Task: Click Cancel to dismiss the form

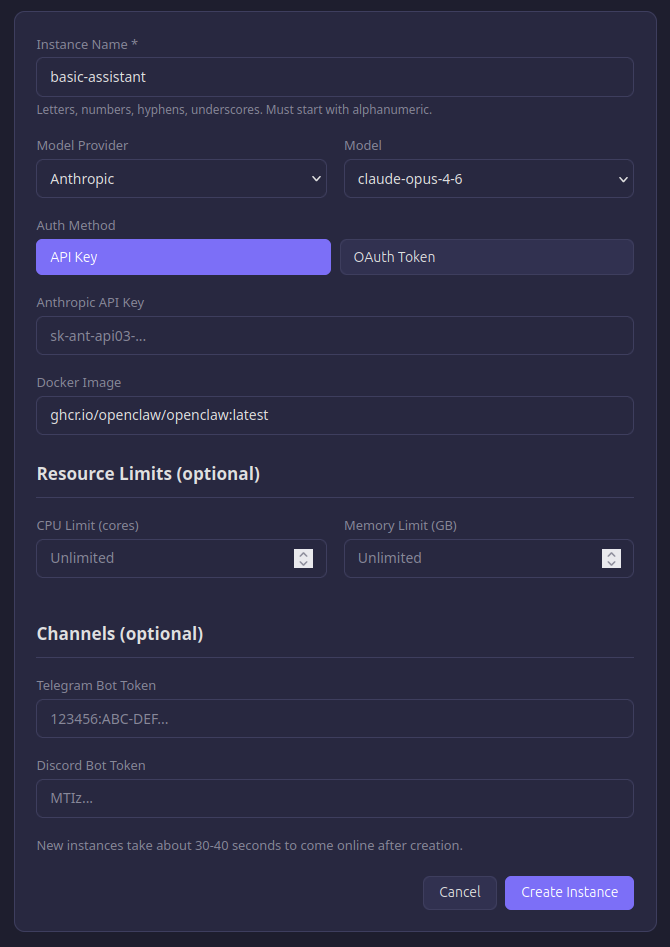Action: click(x=459, y=892)
